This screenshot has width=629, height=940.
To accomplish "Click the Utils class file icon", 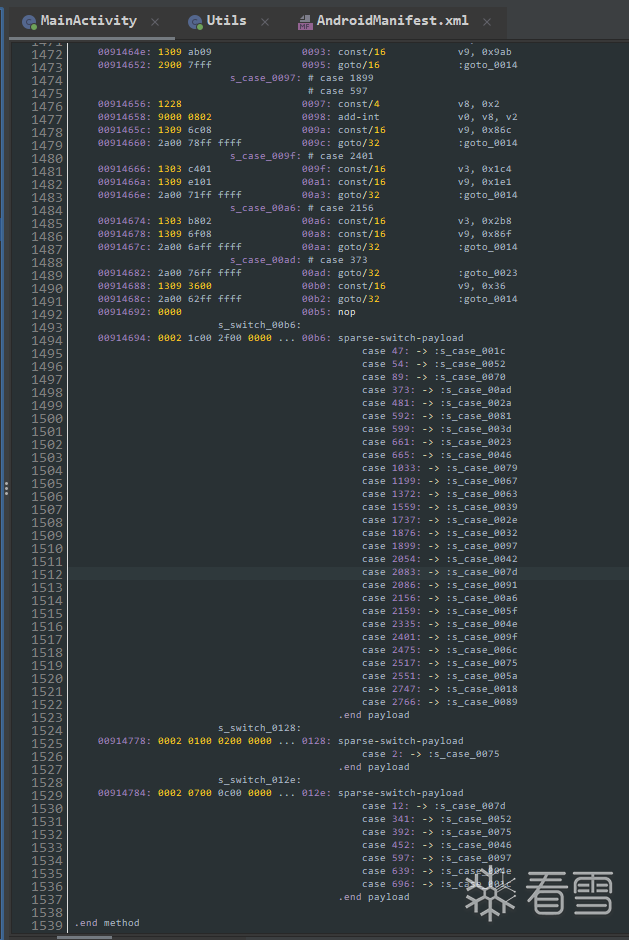I will [x=194, y=21].
